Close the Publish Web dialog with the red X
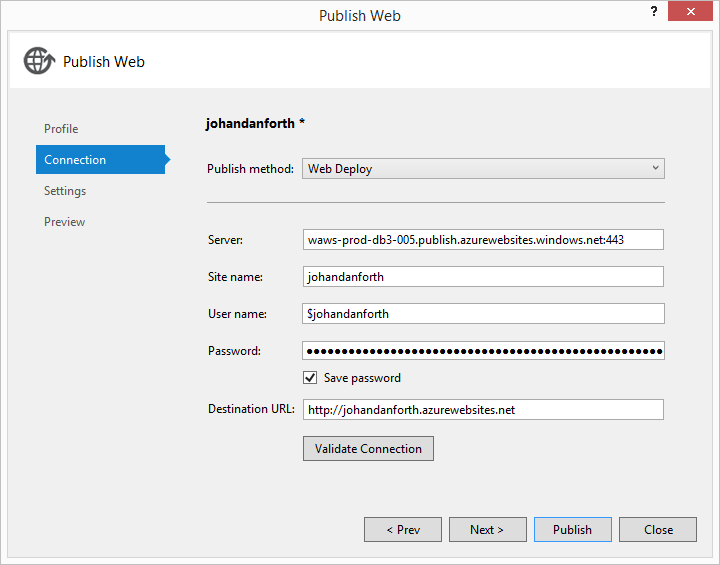Image resolution: width=720 pixels, height=565 pixels. click(x=690, y=11)
